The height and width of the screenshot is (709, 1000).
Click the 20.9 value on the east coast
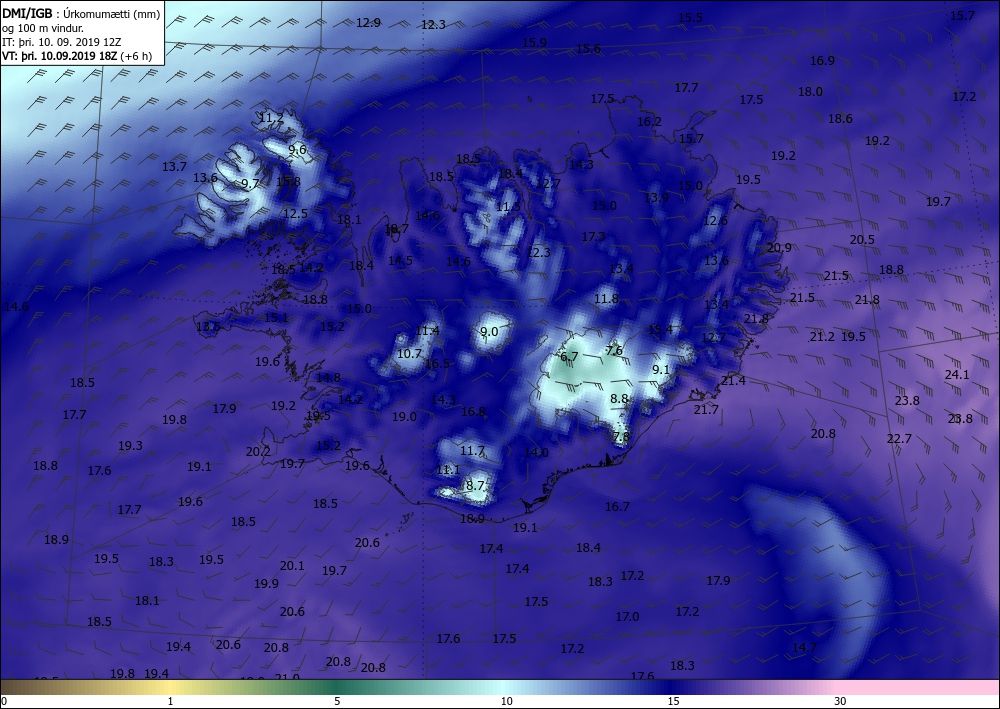coord(779,247)
